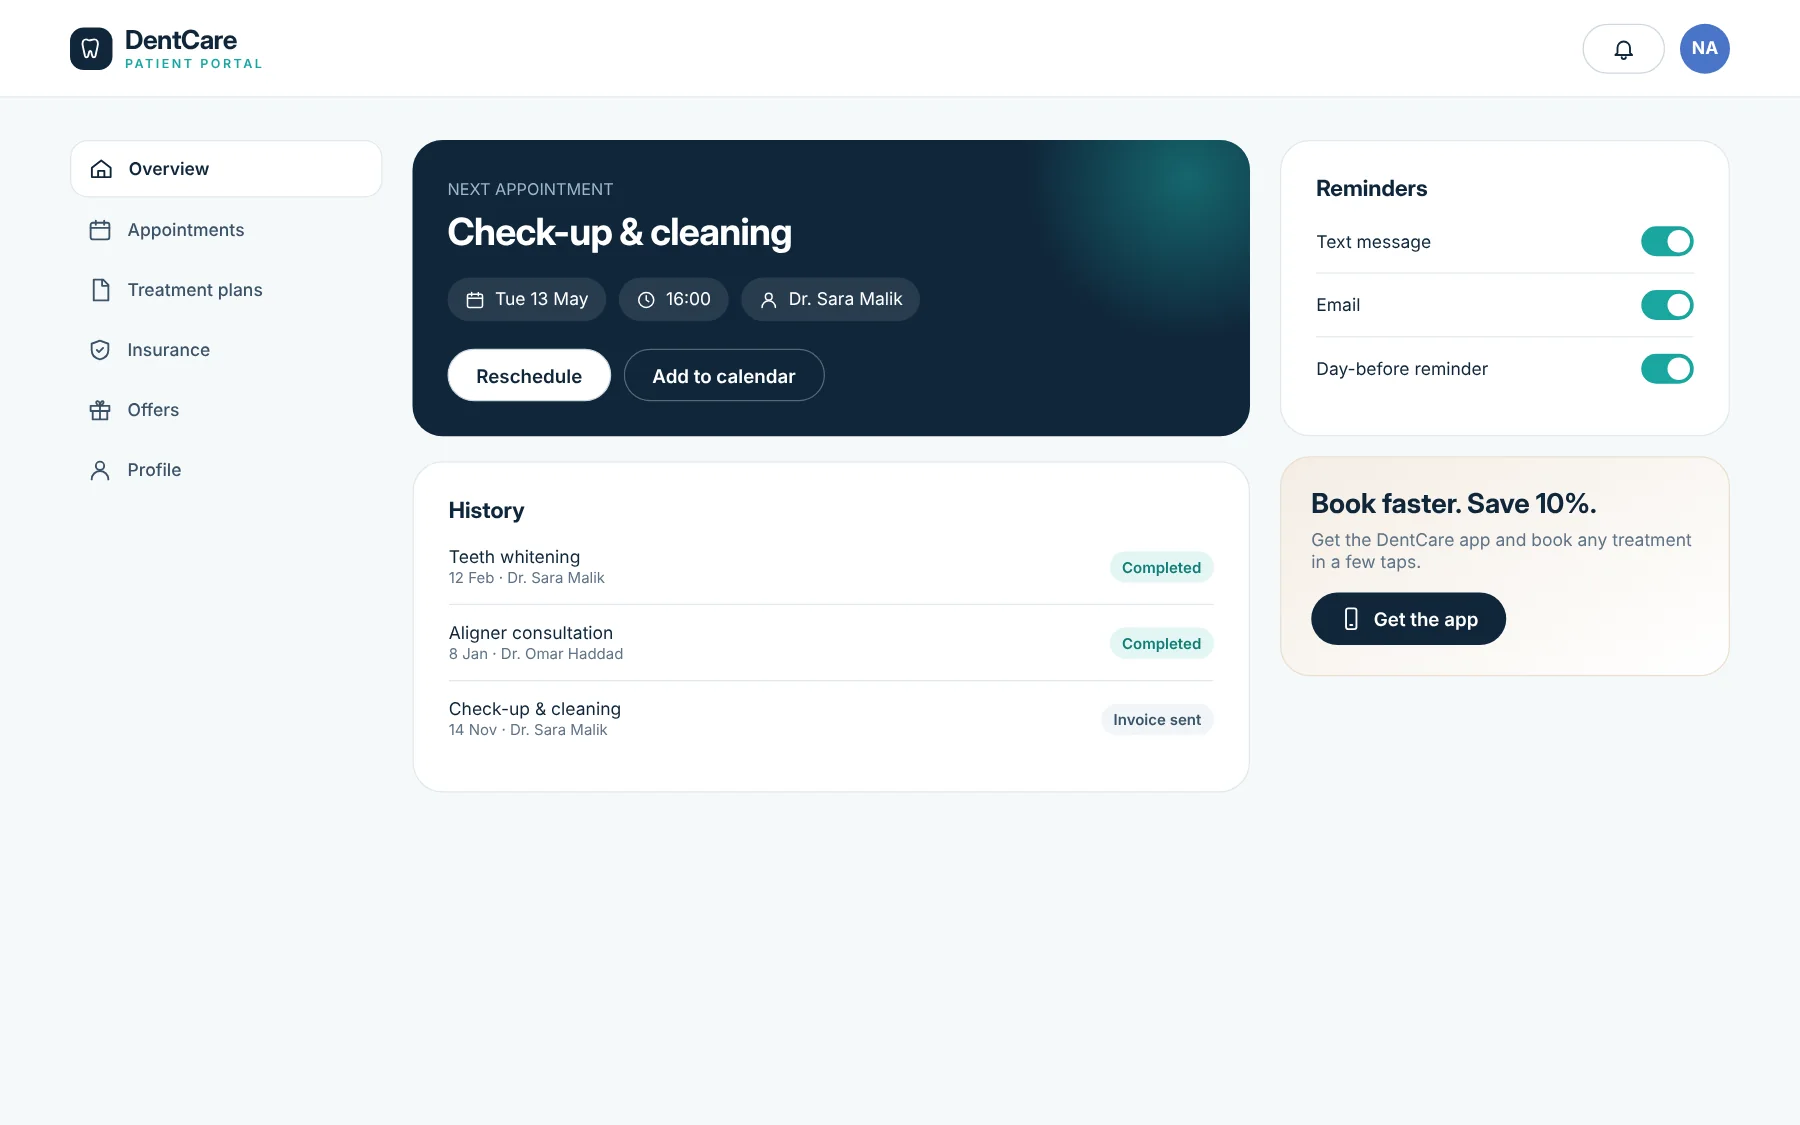Select Treatment plans in the sidebar
1800x1125 pixels.
pos(226,290)
